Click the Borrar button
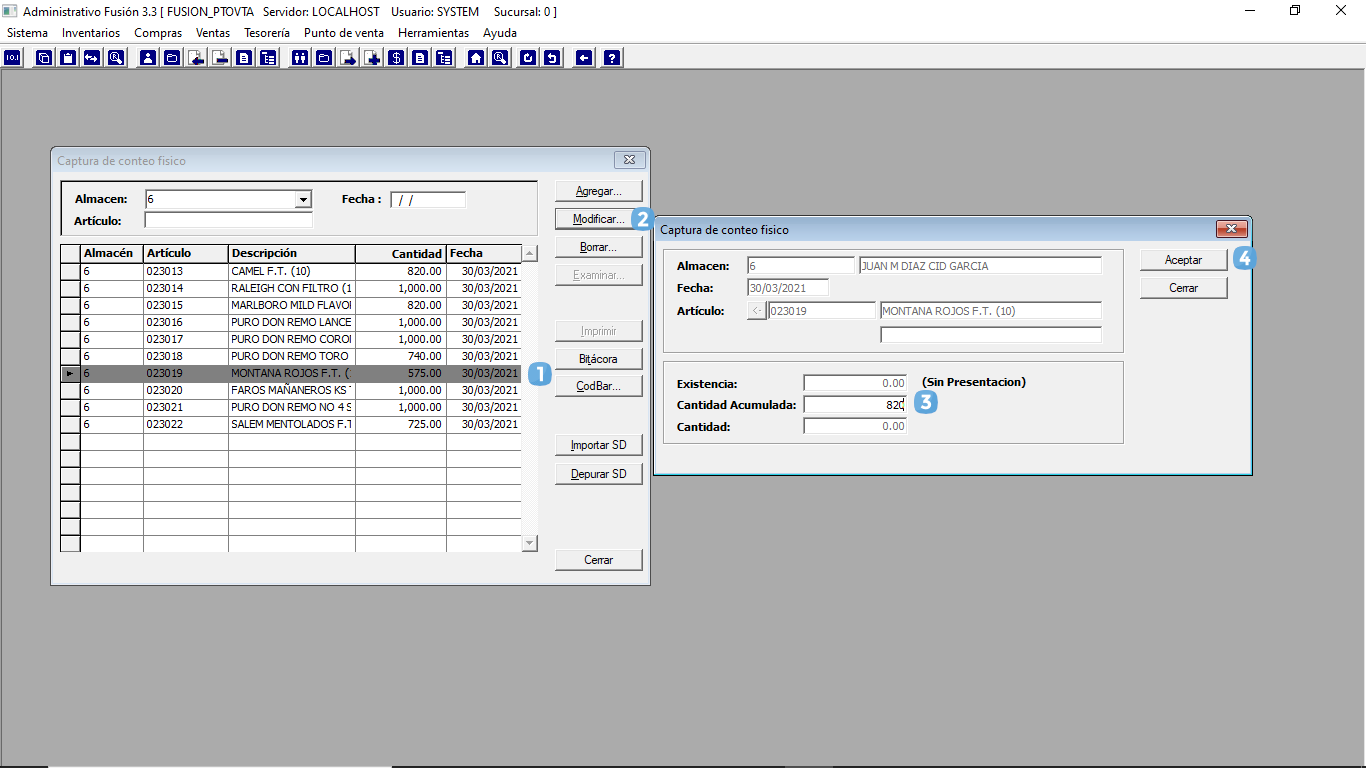 coord(599,247)
